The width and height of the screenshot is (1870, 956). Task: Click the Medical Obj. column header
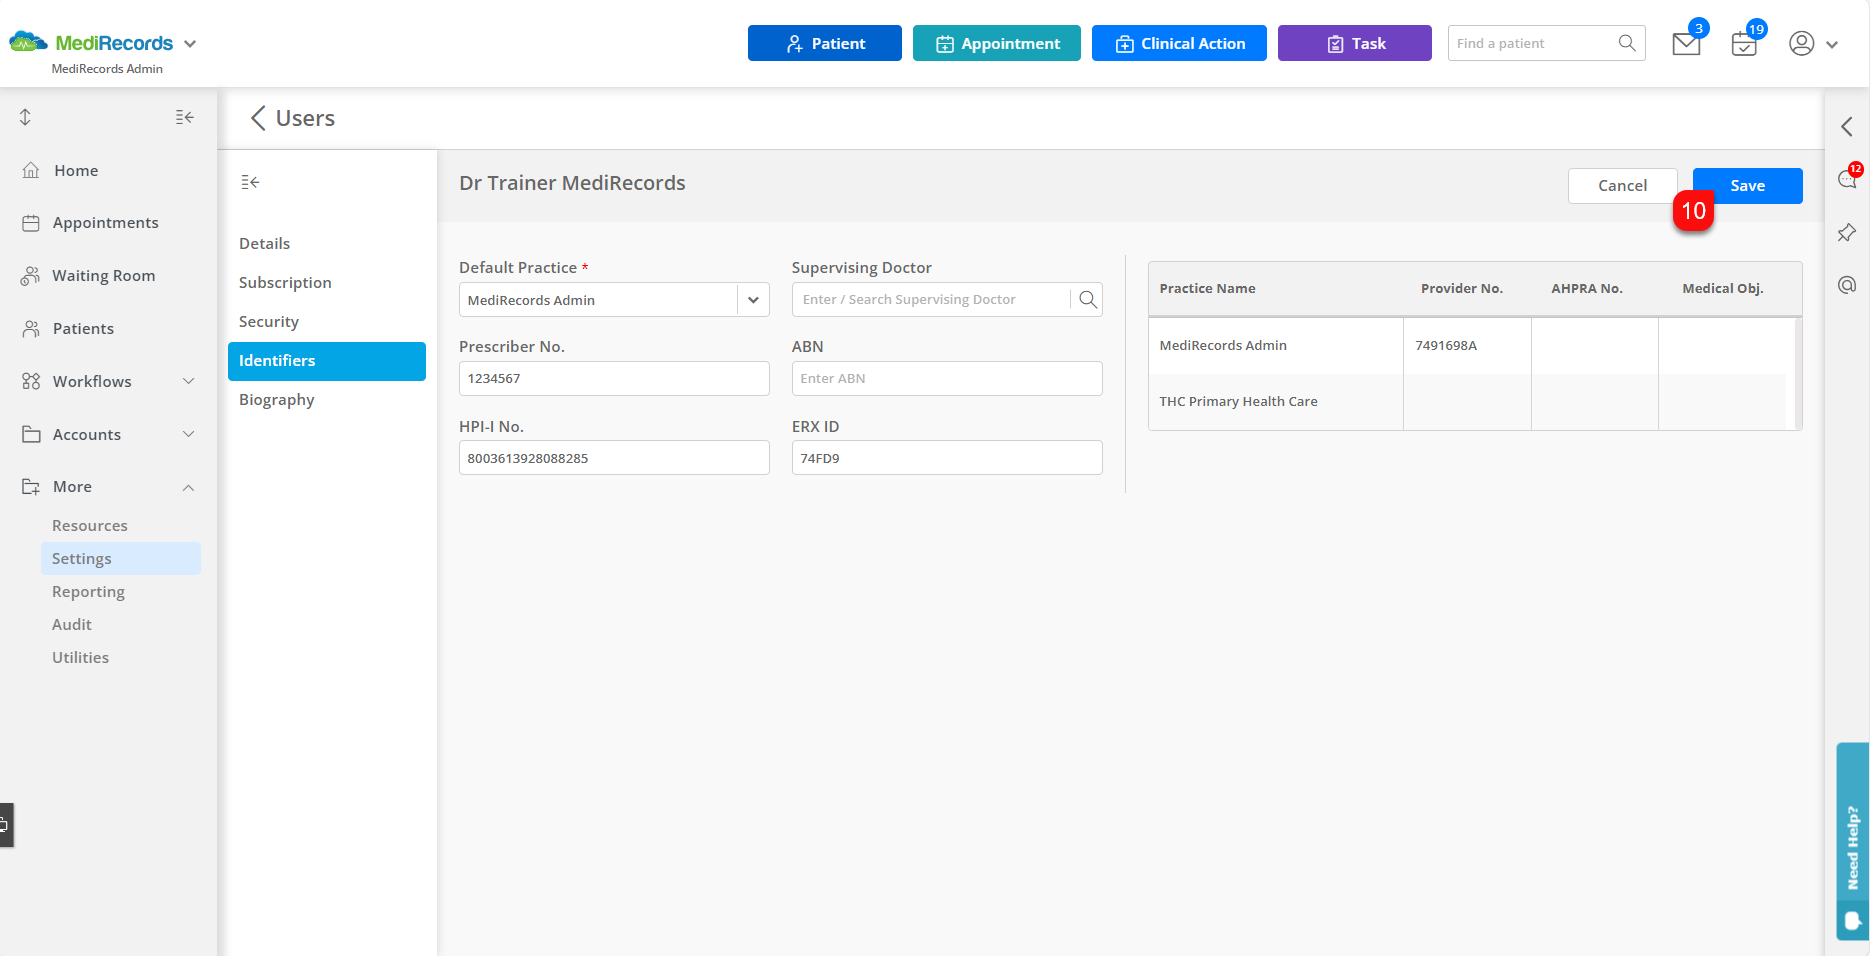(x=1722, y=288)
